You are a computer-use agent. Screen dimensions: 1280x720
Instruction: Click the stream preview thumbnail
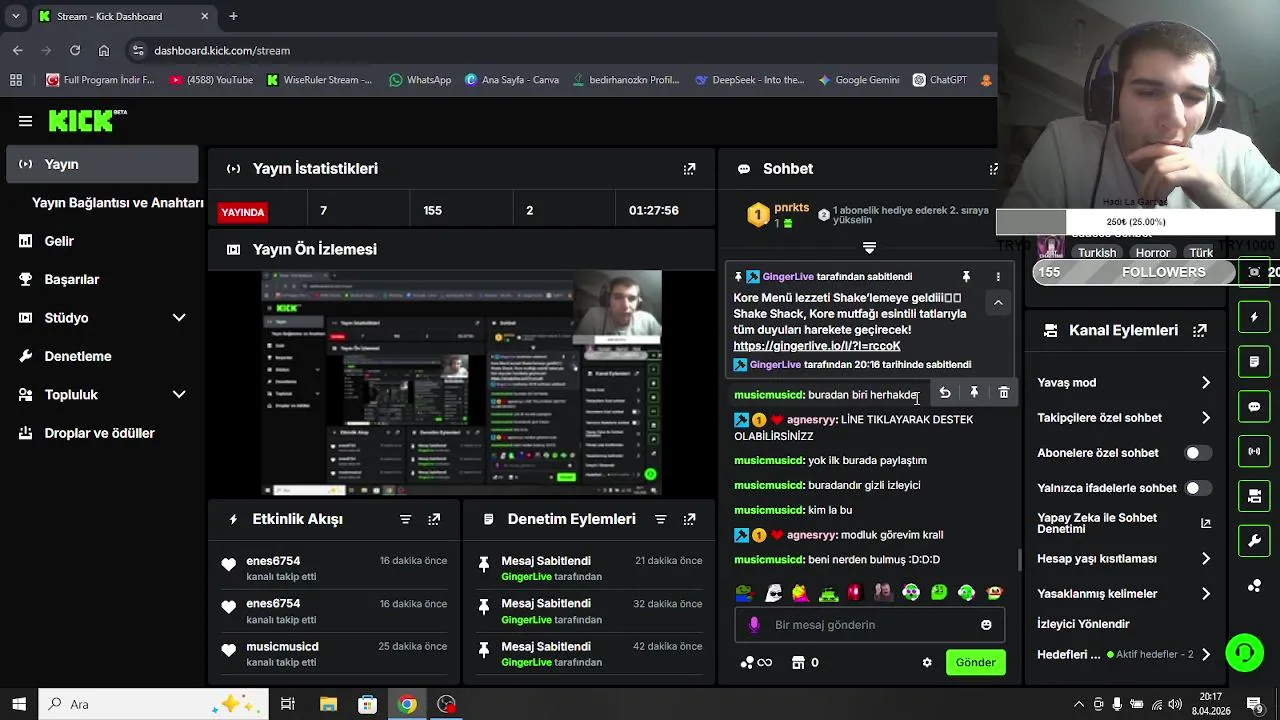tap(462, 383)
